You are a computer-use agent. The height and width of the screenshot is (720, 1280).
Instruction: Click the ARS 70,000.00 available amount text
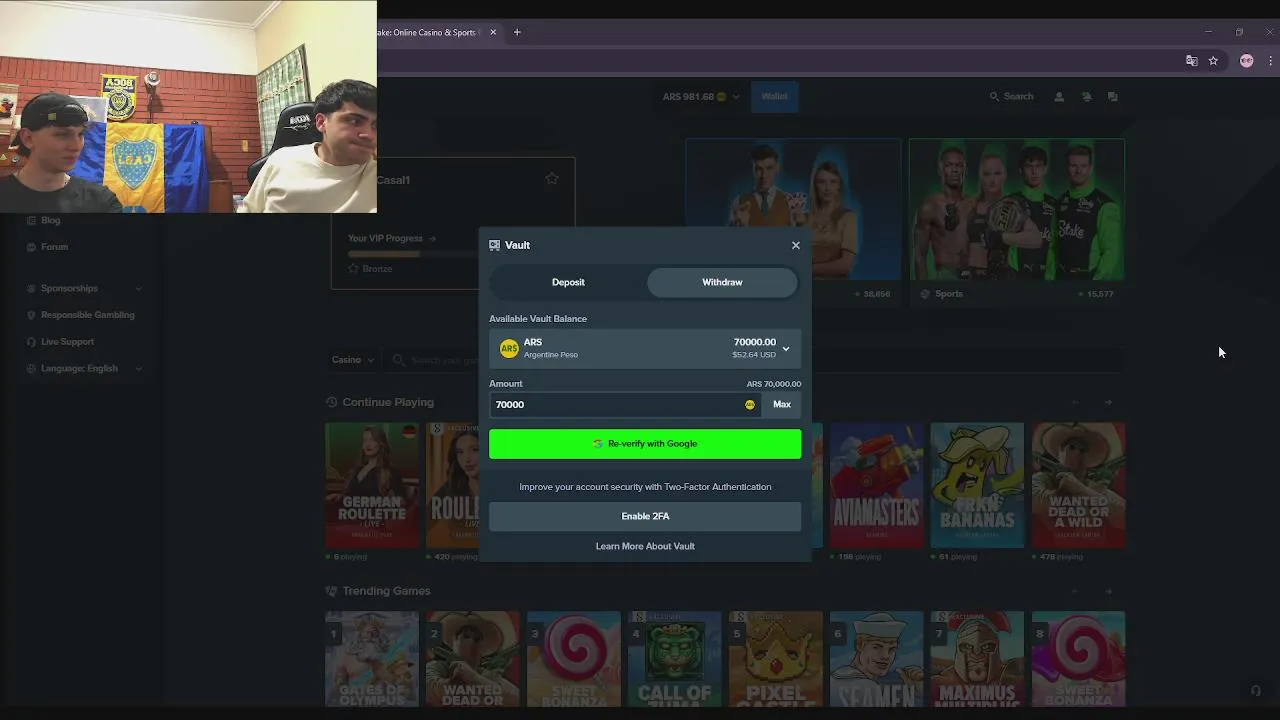(x=773, y=384)
